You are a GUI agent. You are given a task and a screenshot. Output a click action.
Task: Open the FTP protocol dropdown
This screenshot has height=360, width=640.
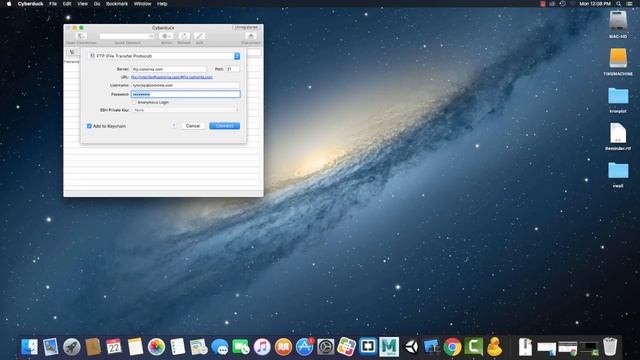164,56
